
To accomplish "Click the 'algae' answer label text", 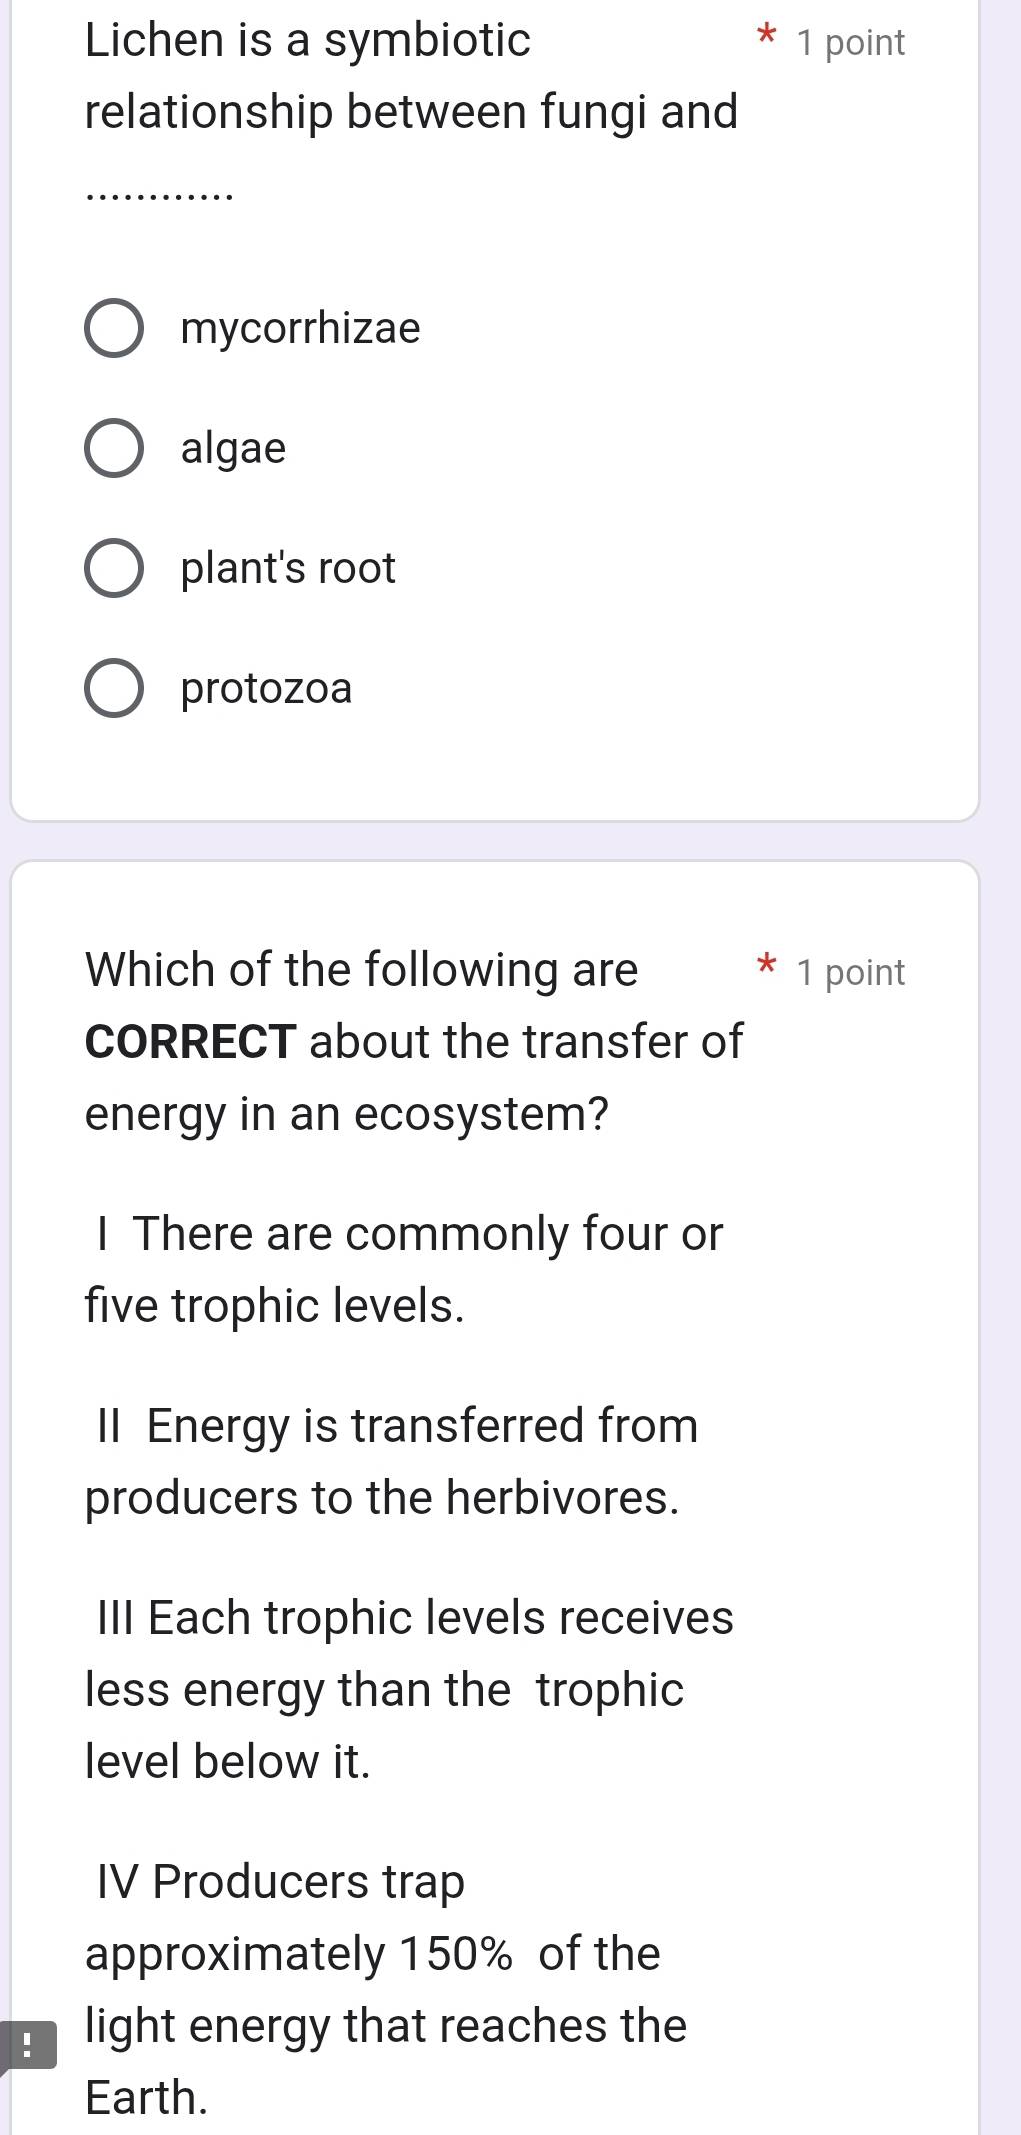I will 233,448.
